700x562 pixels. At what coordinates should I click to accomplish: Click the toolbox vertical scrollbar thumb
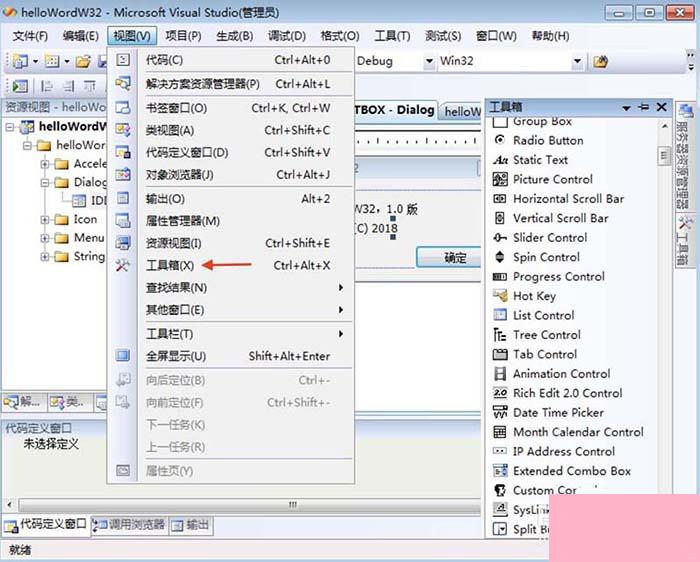664,156
